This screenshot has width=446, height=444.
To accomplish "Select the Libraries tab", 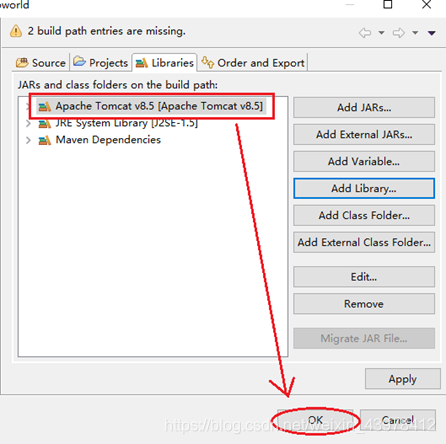I will tap(165, 63).
